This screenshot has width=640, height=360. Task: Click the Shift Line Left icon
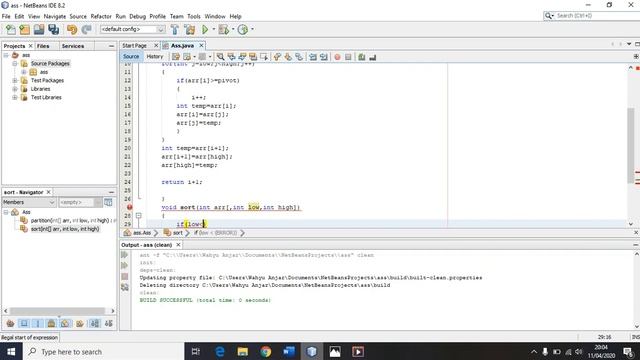[313, 57]
